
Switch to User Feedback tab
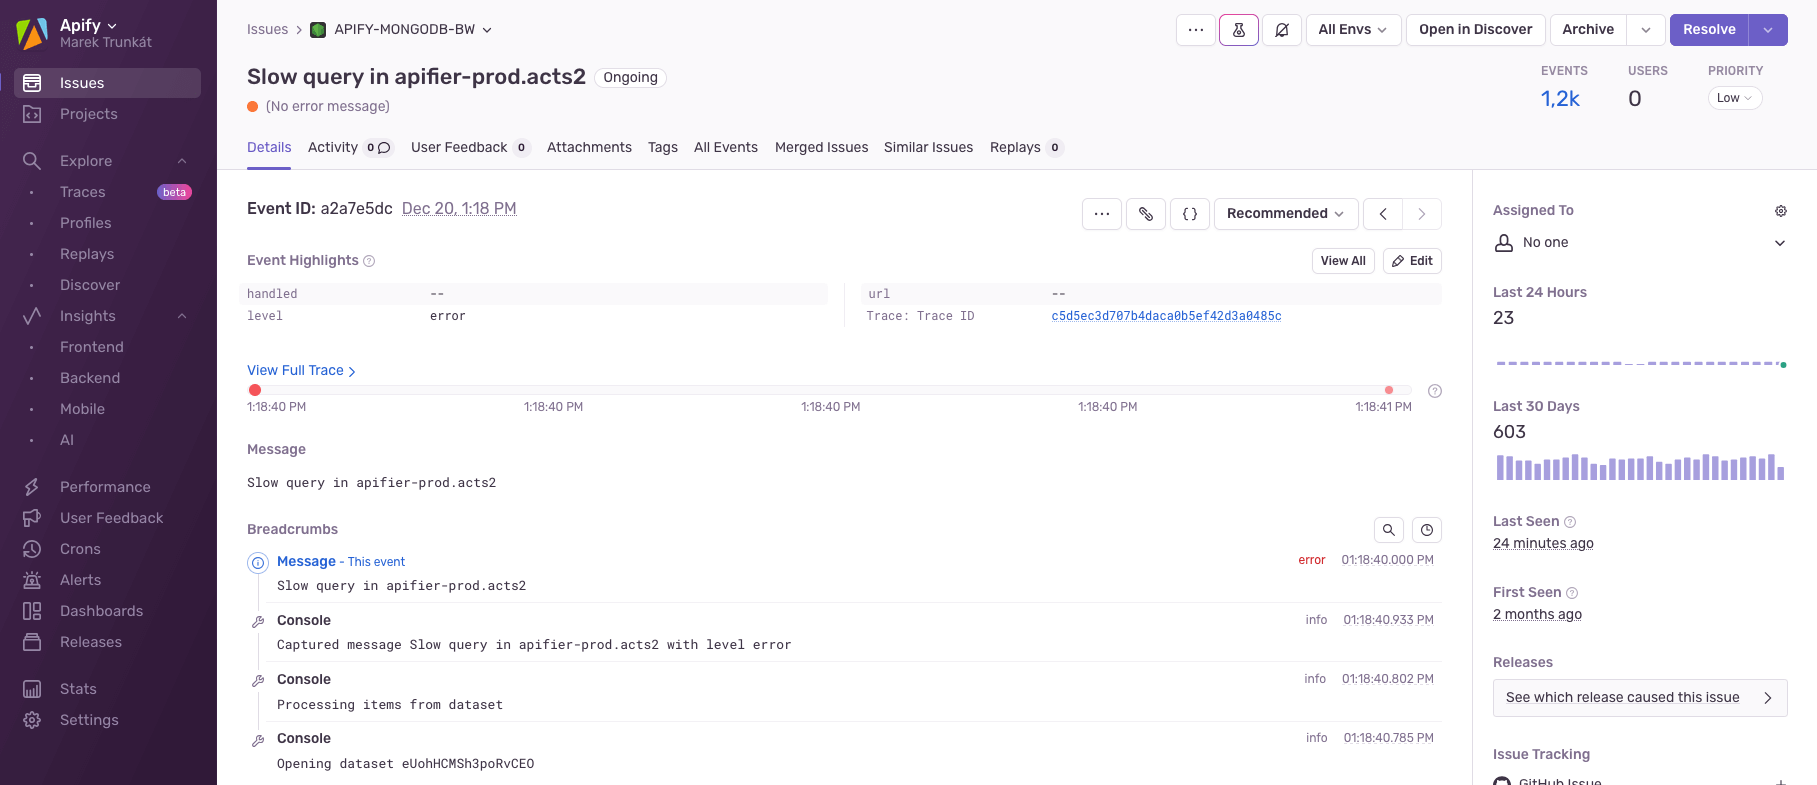(470, 148)
